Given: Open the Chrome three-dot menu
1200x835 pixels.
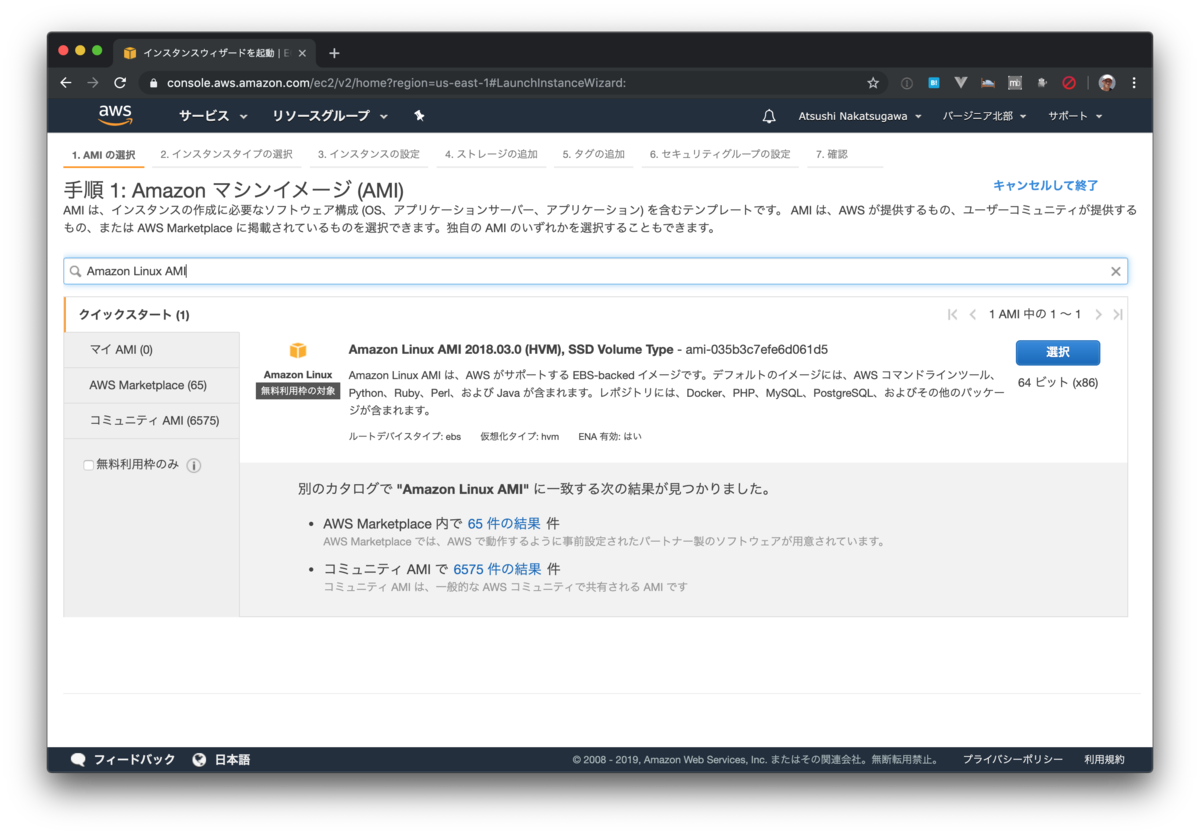Looking at the screenshot, I should (1134, 83).
